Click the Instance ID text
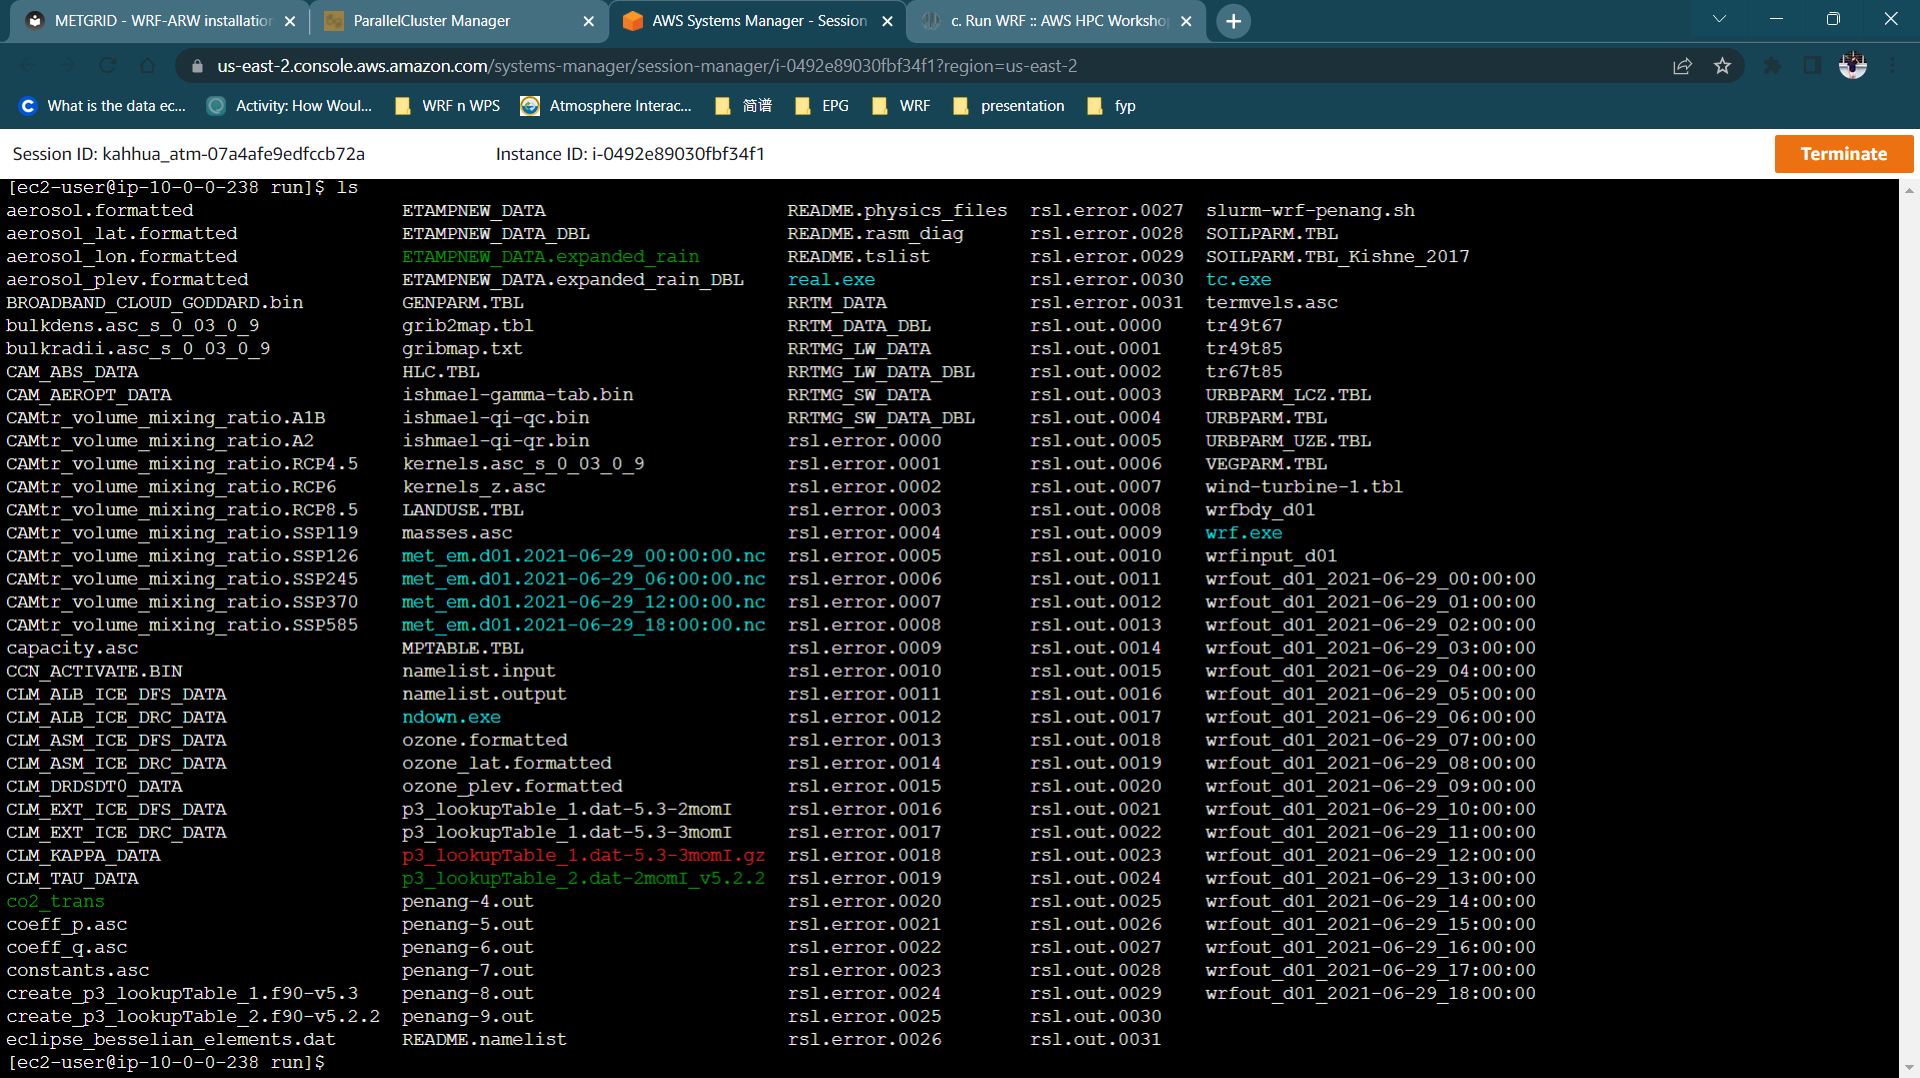Screen dimensions: 1920x1078 click(630, 154)
